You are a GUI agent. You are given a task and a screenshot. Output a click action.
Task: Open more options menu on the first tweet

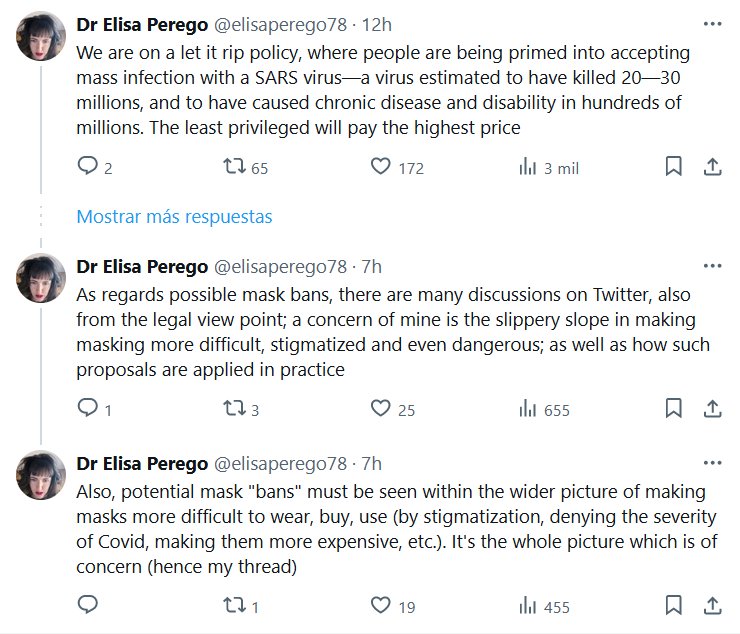pos(712,24)
